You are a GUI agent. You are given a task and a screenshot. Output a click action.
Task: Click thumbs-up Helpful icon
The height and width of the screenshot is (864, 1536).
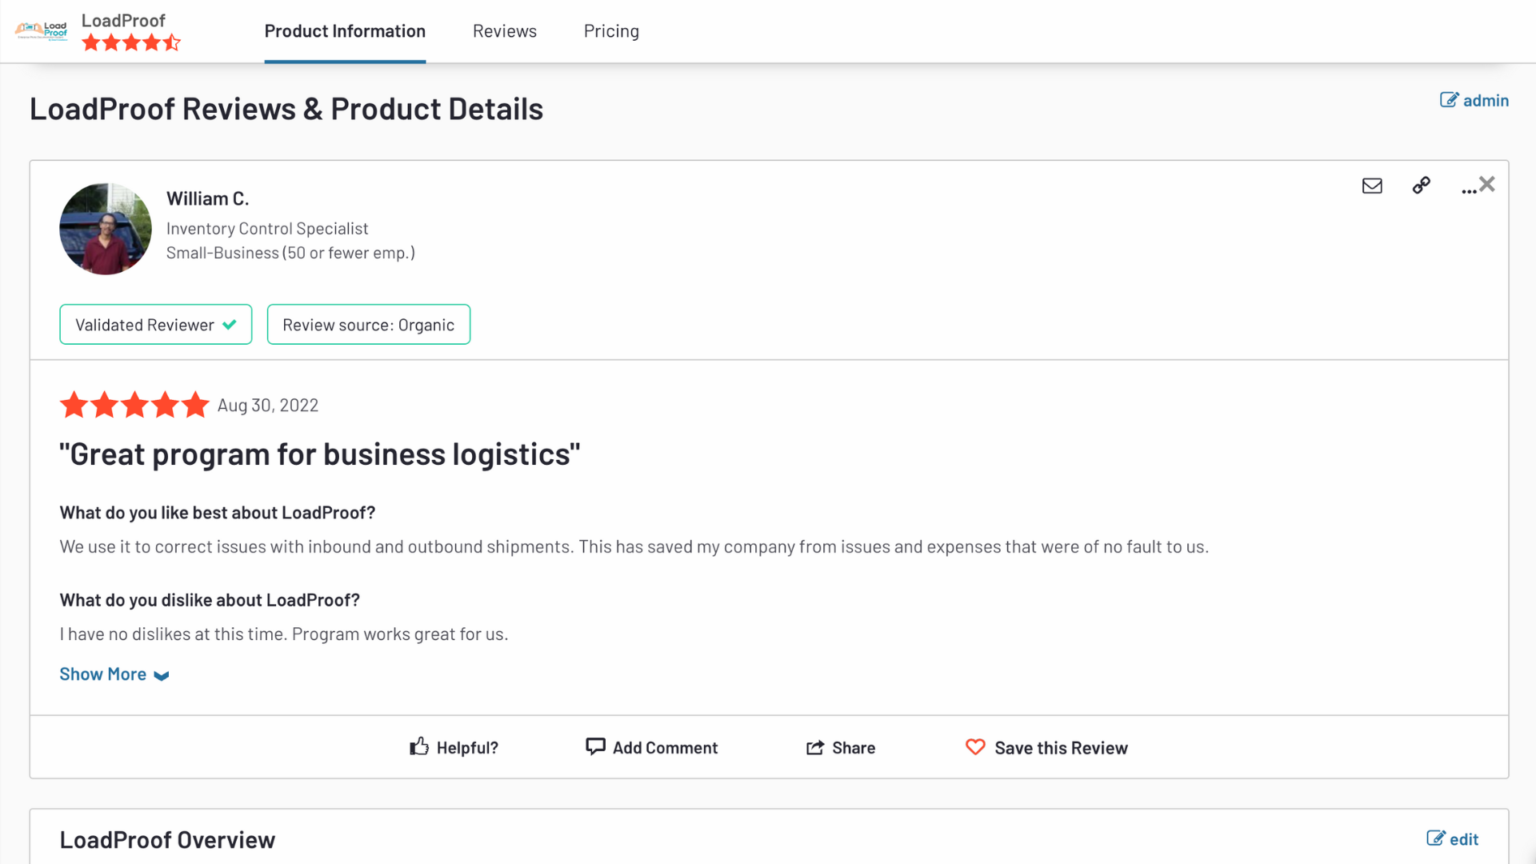click(419, 747)
